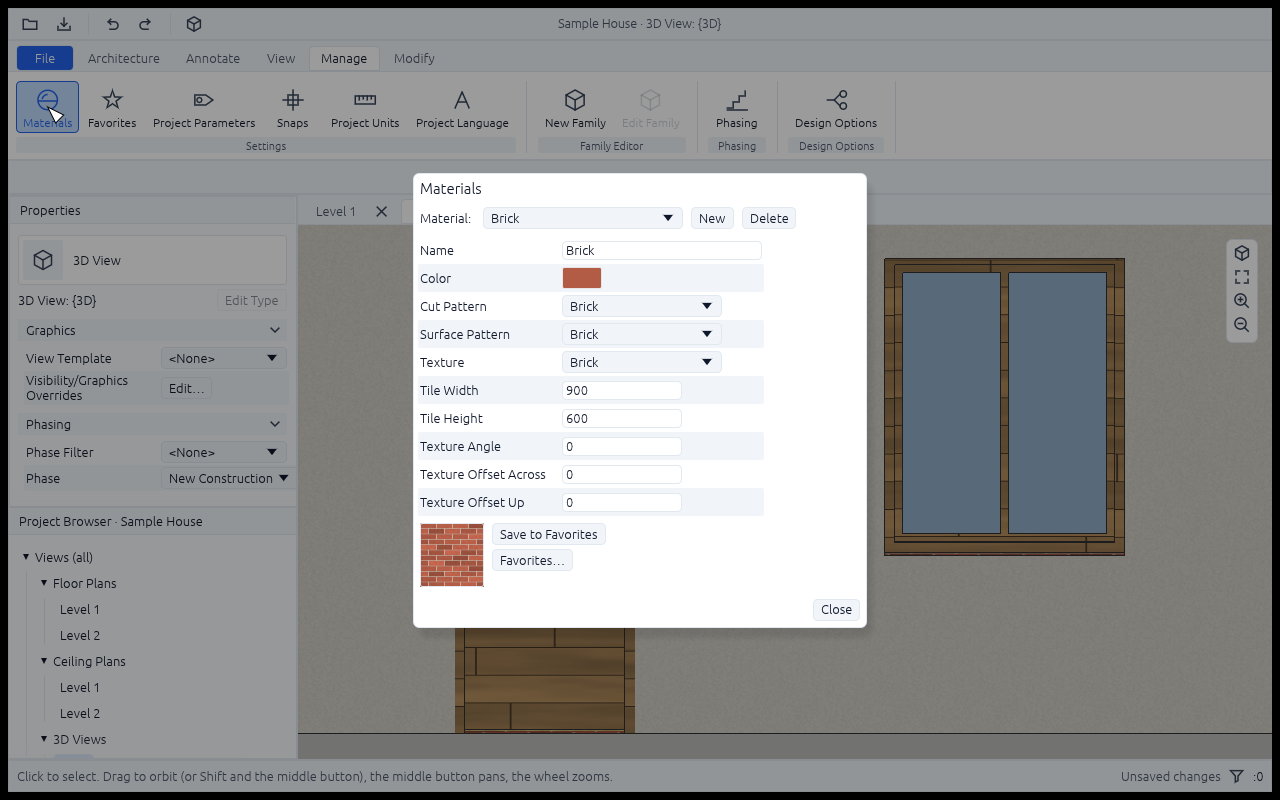Viewport: 1280px width, 800px height.
Task: Click the Edit Type button
Action: 251,300
